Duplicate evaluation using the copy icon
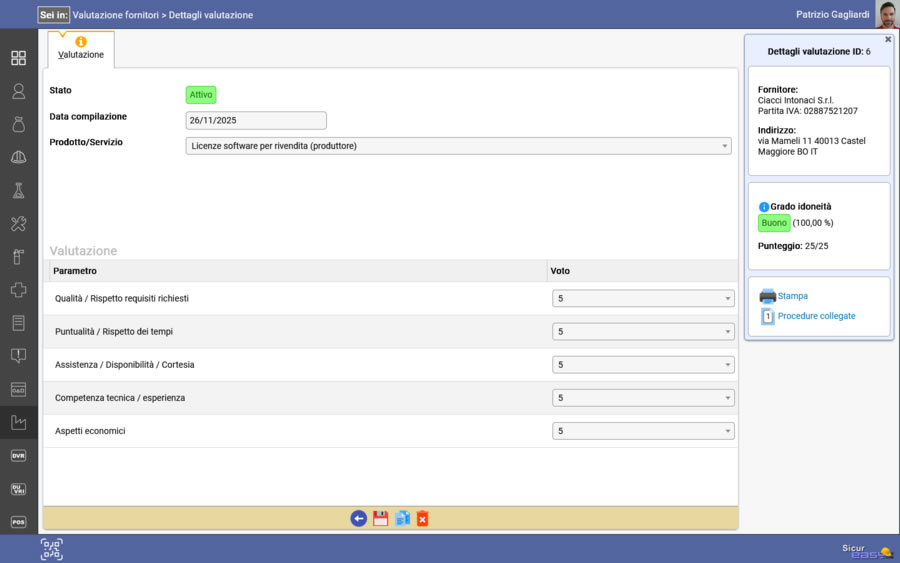 coord(402,518)
